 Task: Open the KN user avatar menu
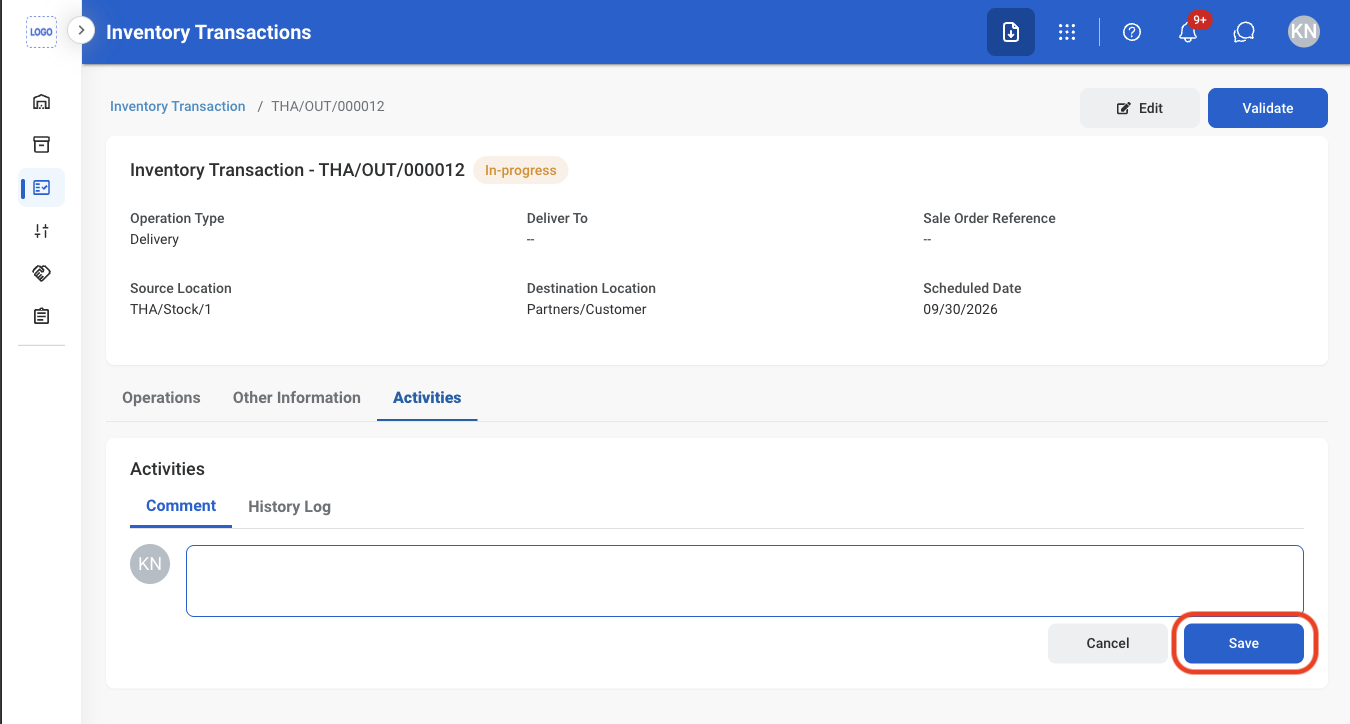[x=1304, y=32]
